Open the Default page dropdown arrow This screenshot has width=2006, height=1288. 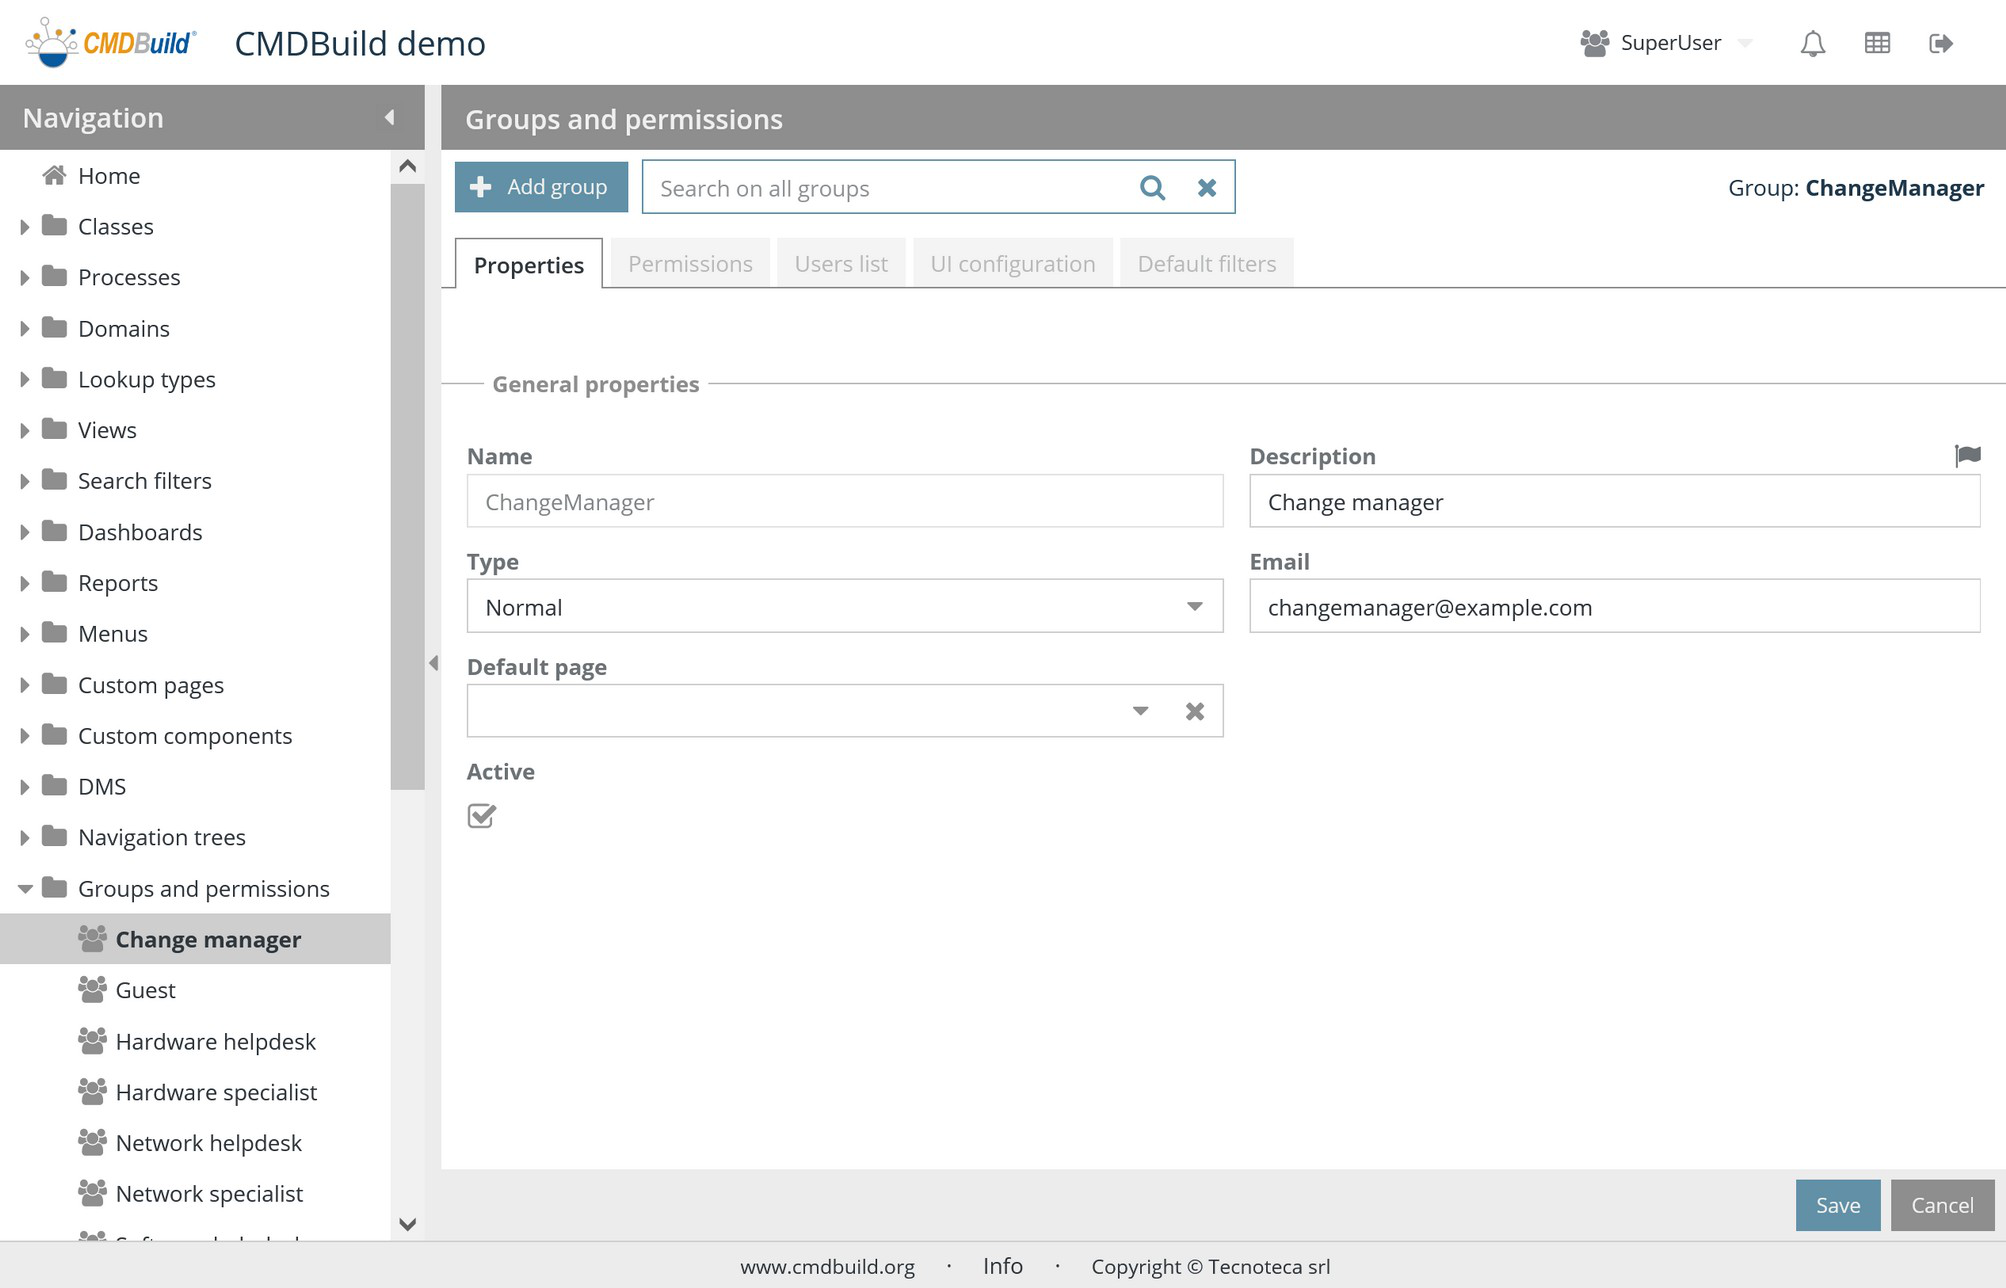(1140, 711)
